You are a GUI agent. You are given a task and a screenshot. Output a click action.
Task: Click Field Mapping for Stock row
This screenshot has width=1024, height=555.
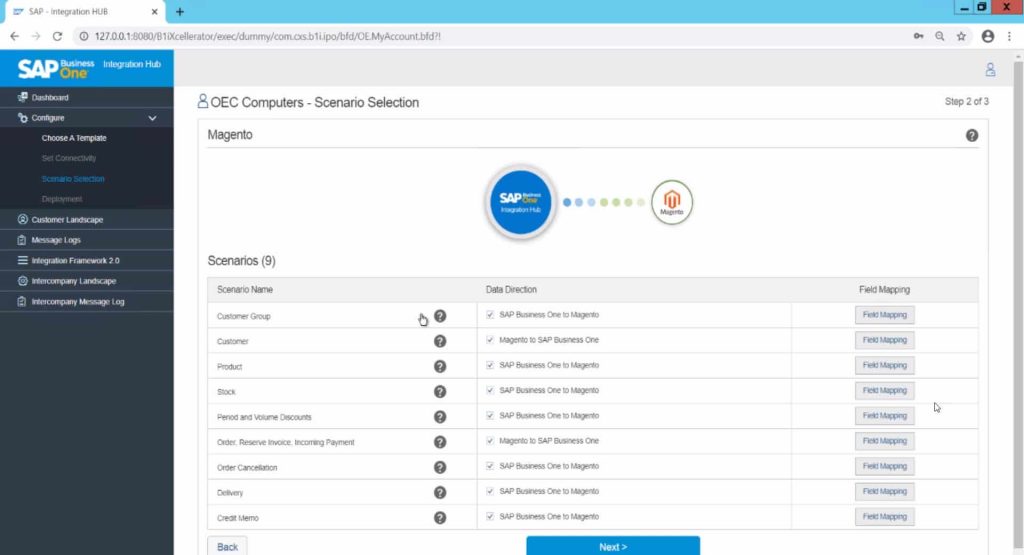pyautogui.click(x=884, y=390)
